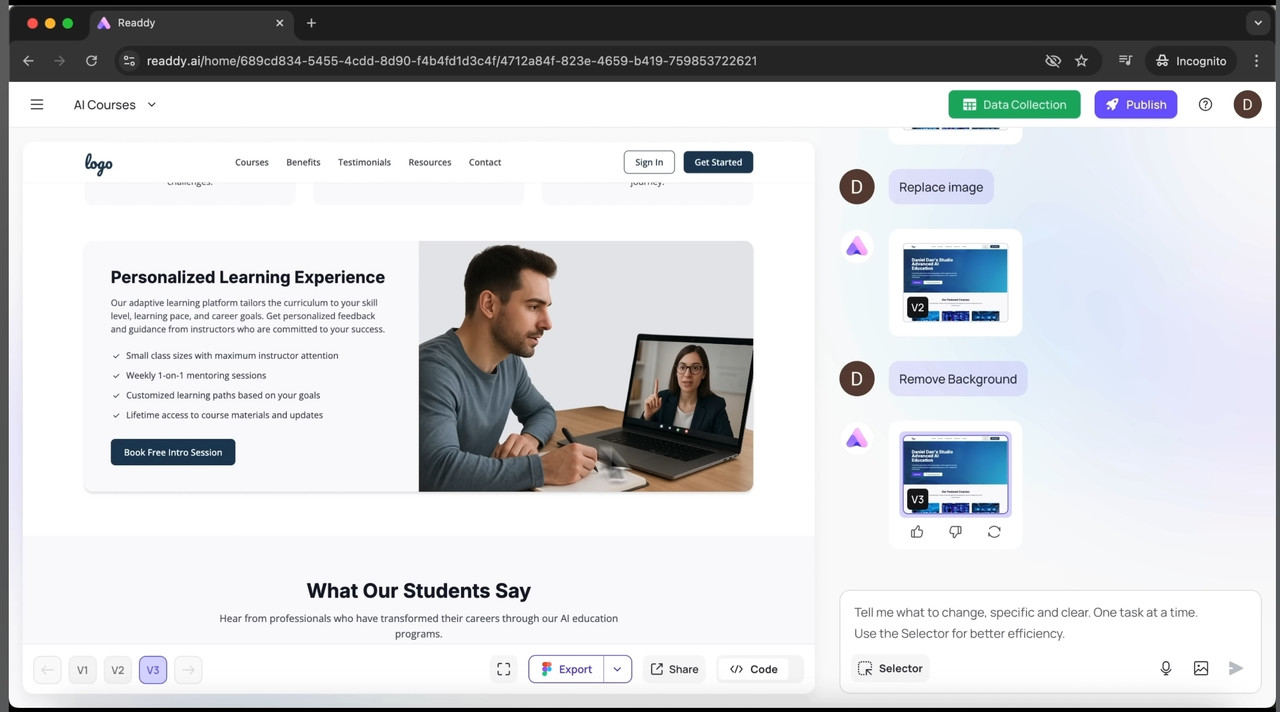Click the Get Started button
Viewport: 1280px width, 712px height.
[718, 162]
